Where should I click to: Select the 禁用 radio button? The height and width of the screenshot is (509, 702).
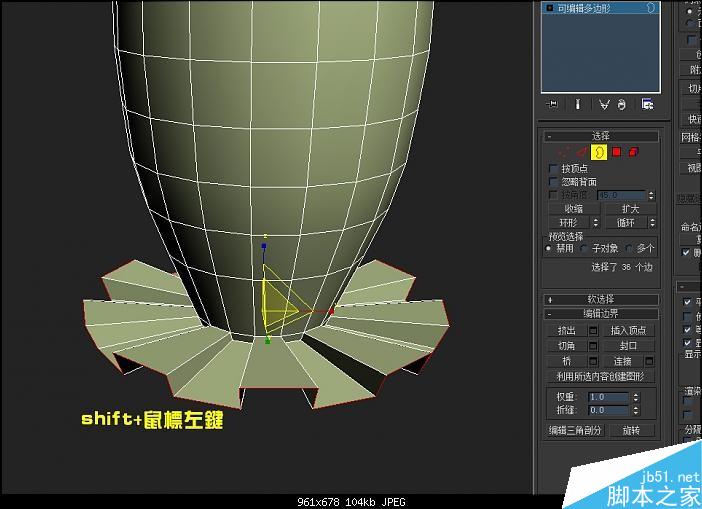(548, 248)
